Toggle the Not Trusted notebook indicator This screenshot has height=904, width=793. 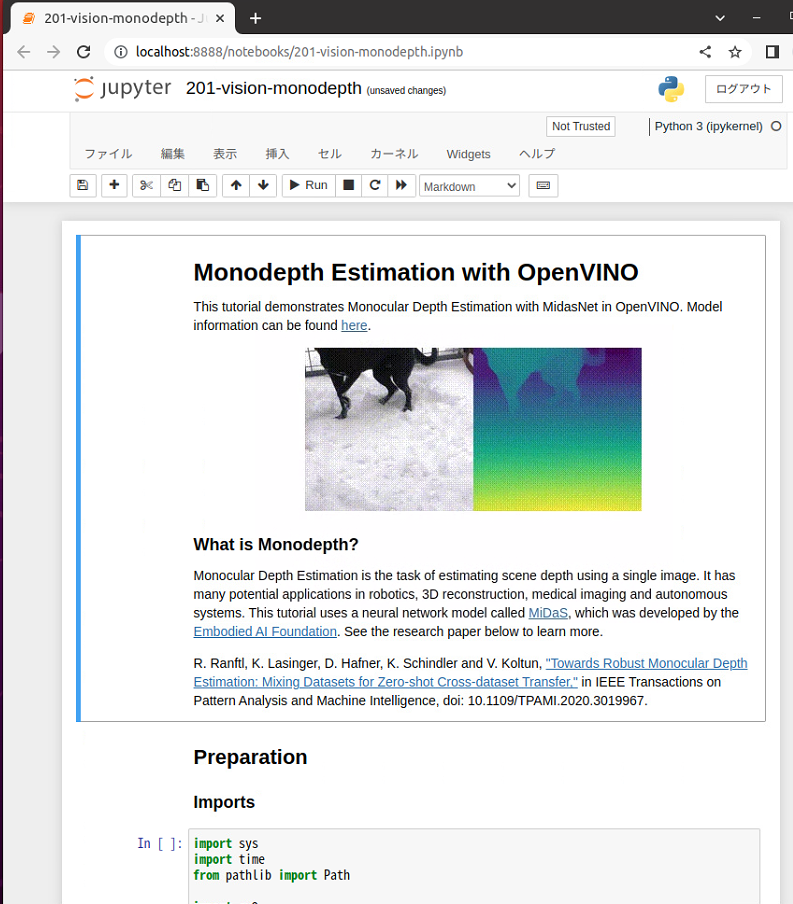point(581,126)
